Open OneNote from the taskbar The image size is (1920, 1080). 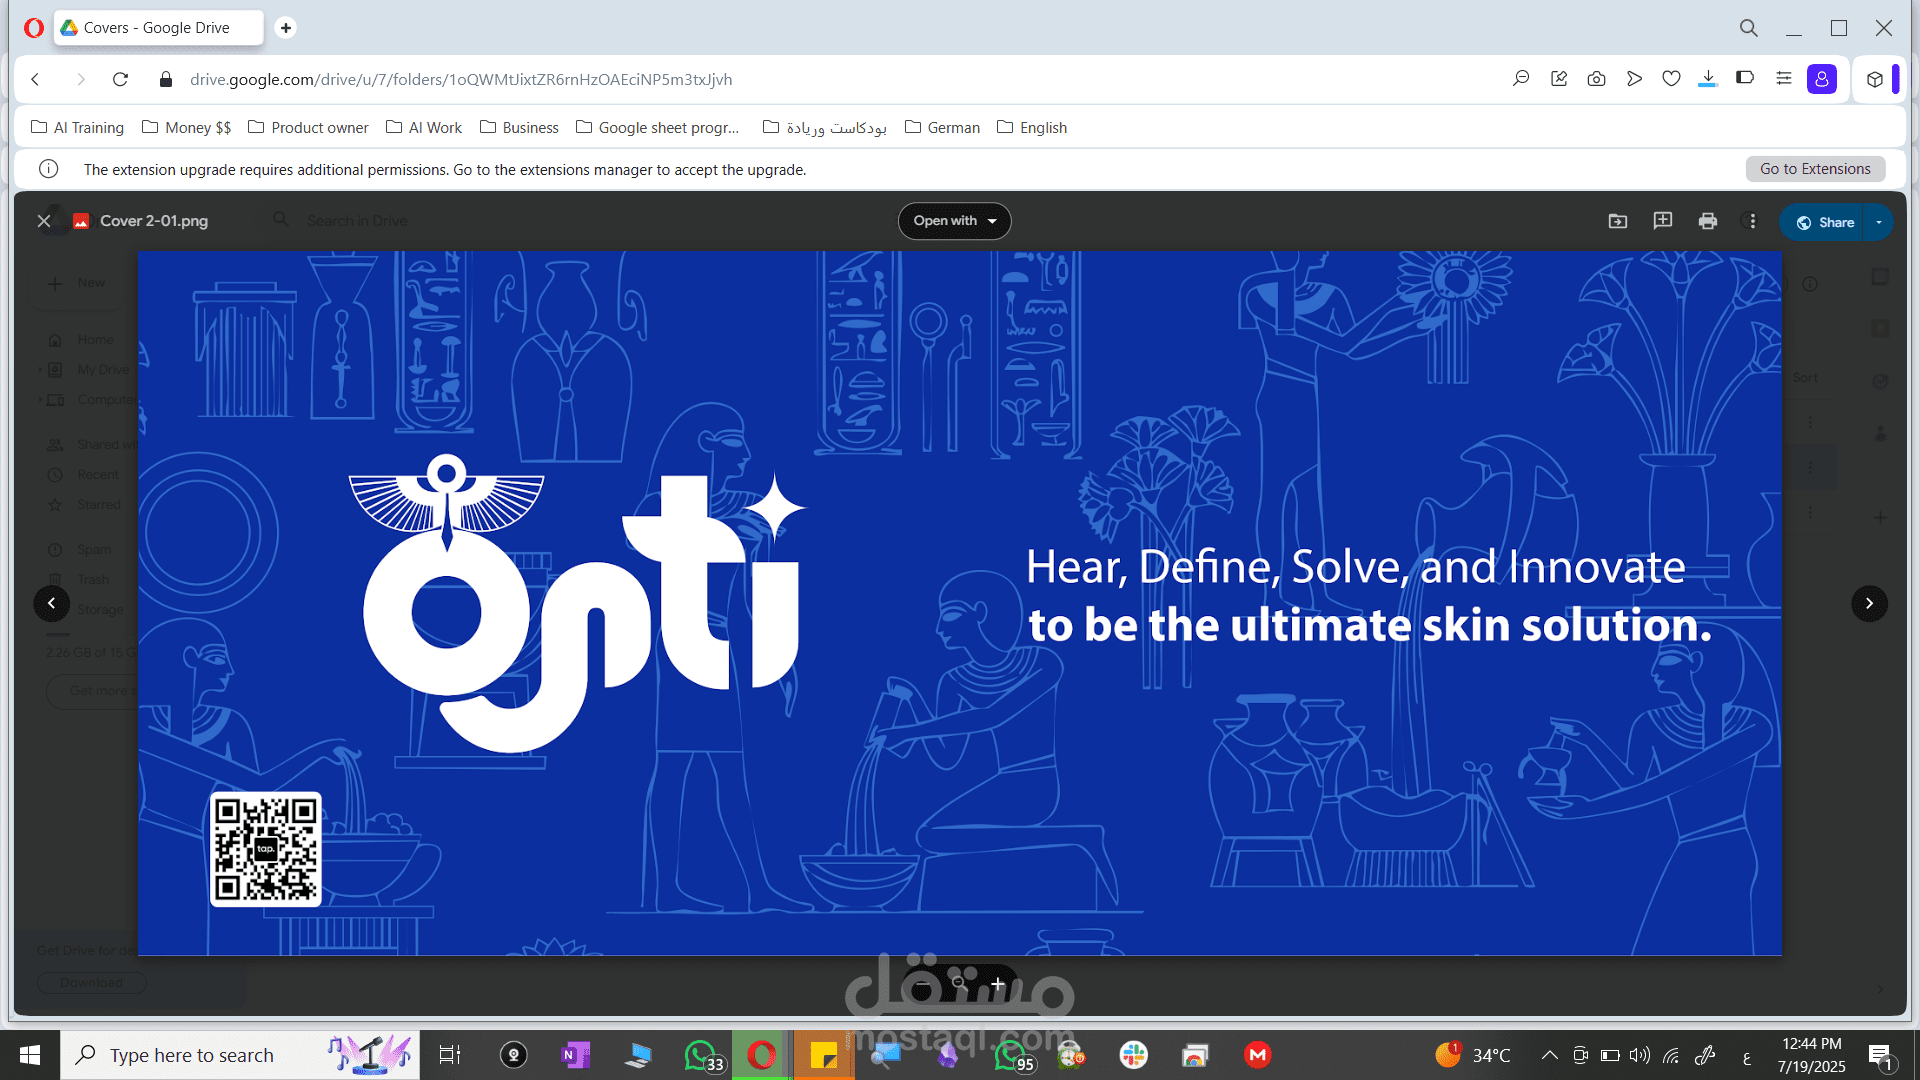576,1055
